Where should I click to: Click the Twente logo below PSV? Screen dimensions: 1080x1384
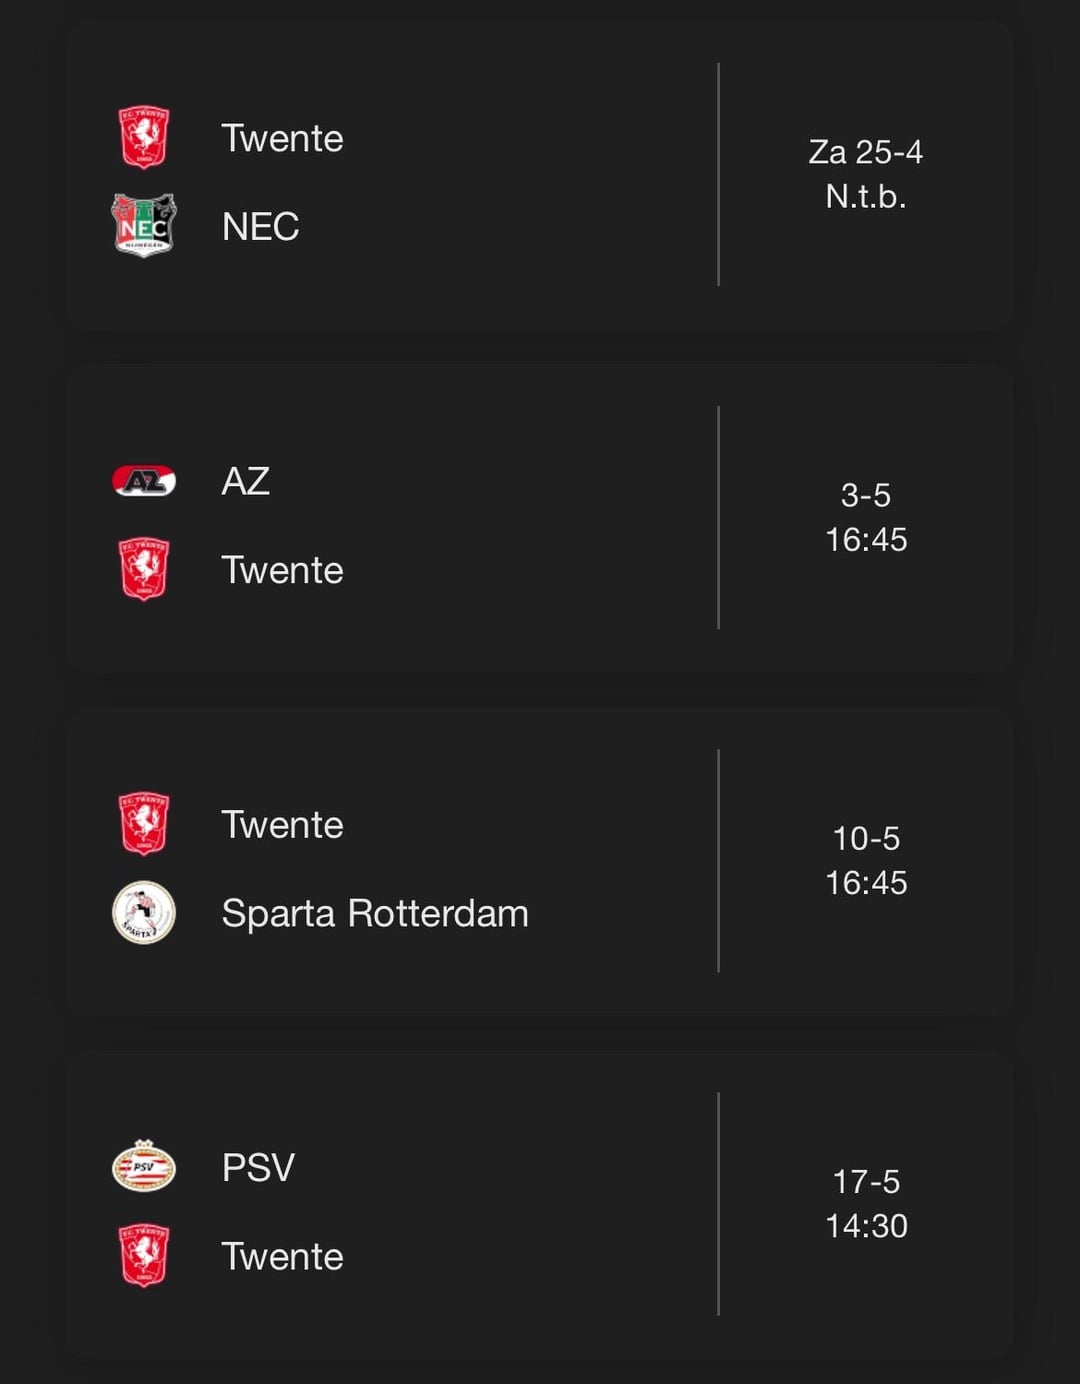pos(144,1256)
